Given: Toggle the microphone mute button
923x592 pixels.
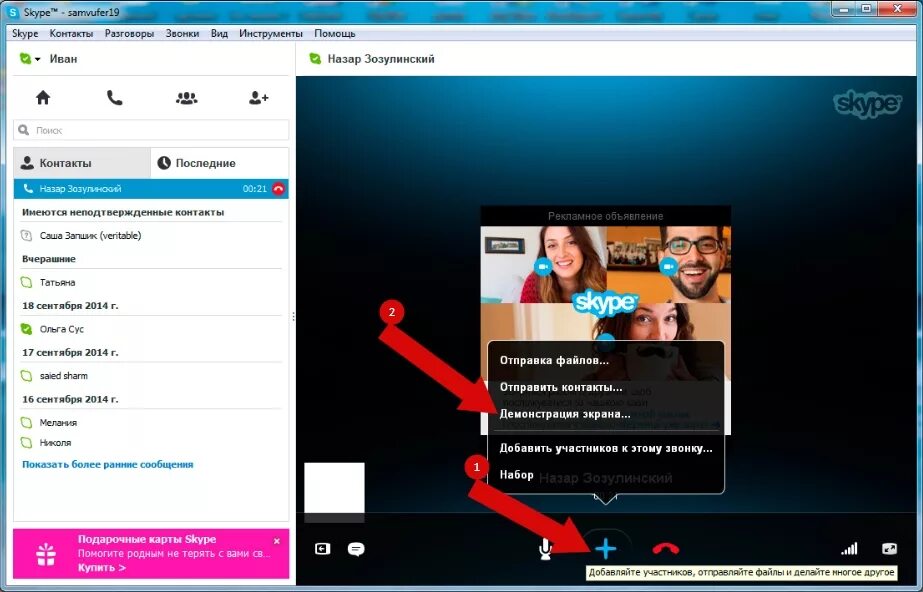Looking at the screenshot, I should (546, 548).
